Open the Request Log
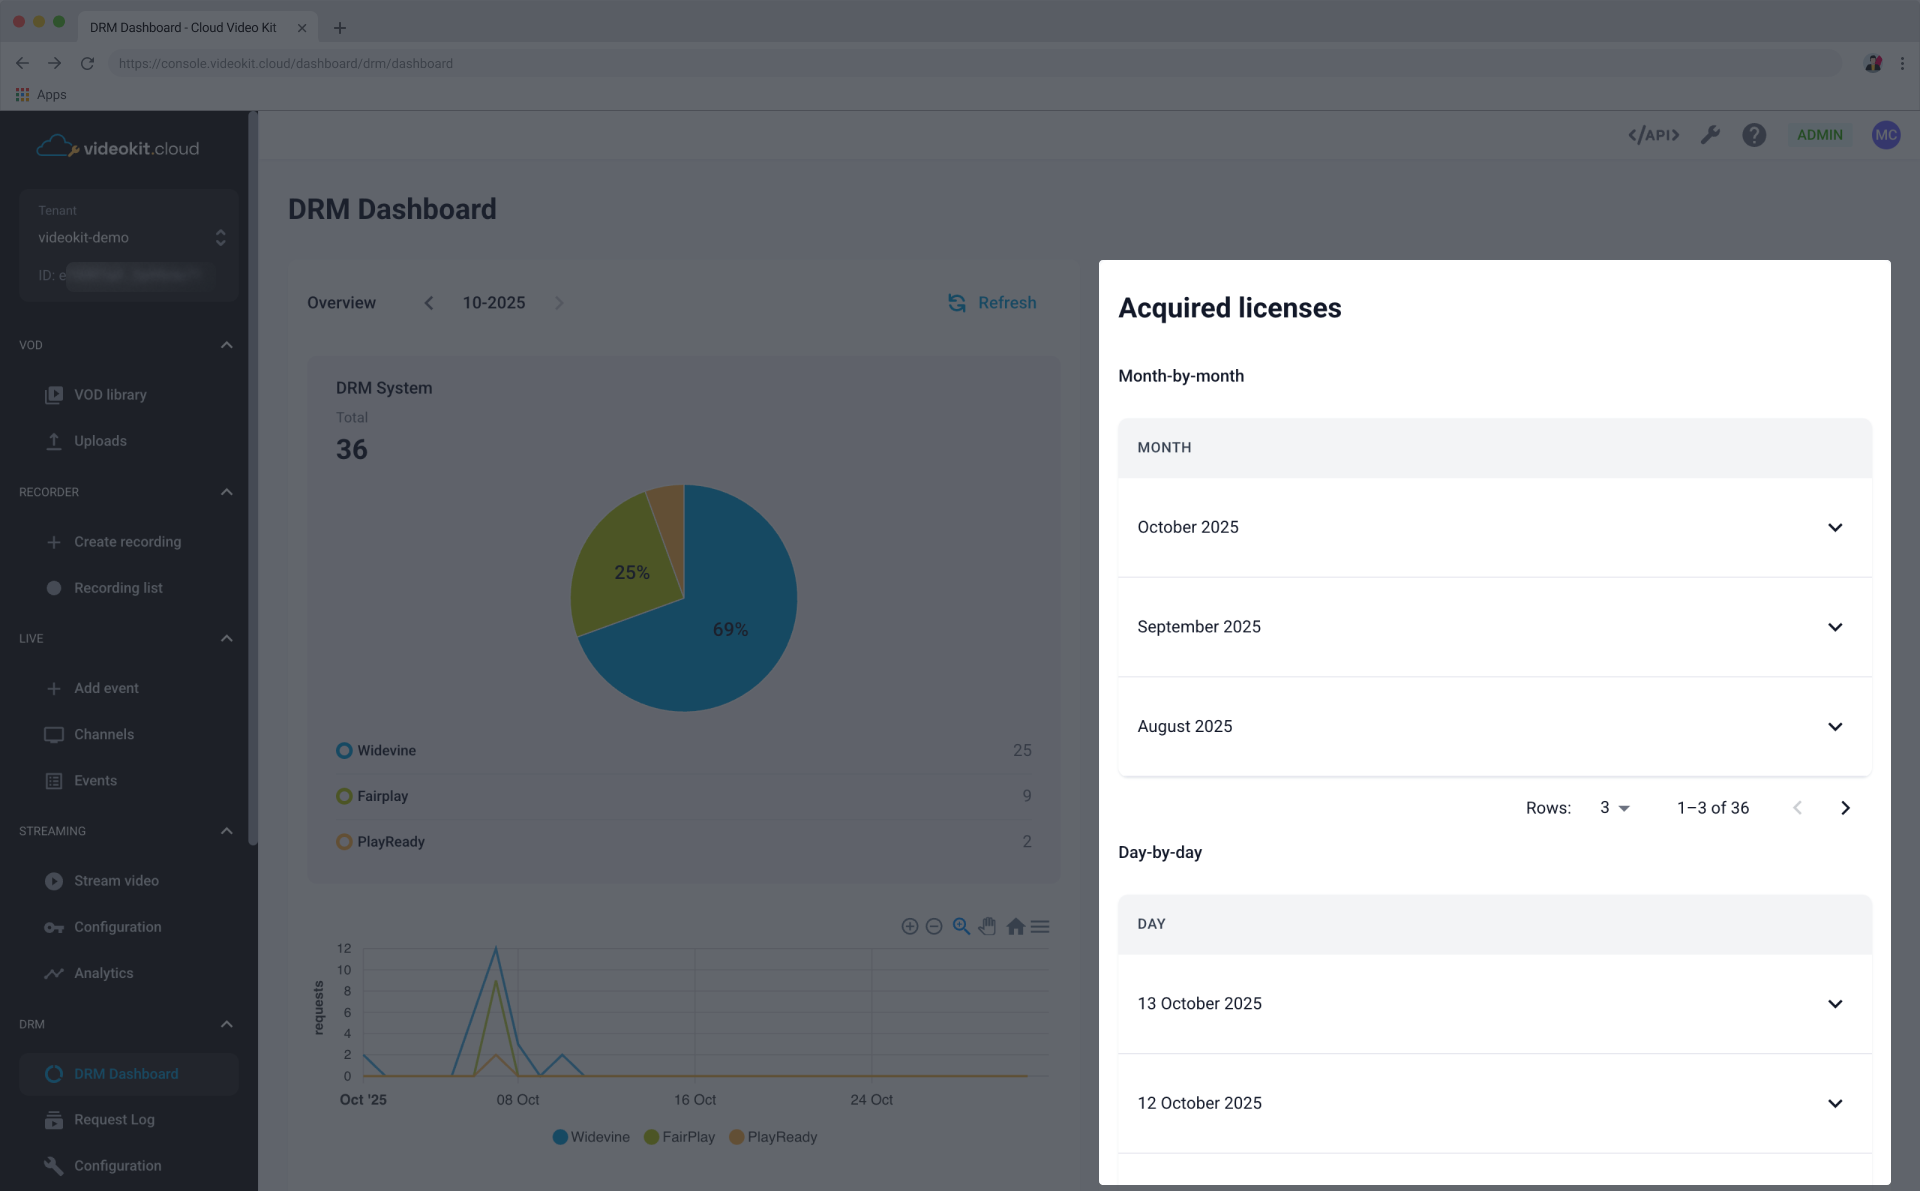Image resolution: width=1920 pixels, height=1191 pixels. 113,1119
